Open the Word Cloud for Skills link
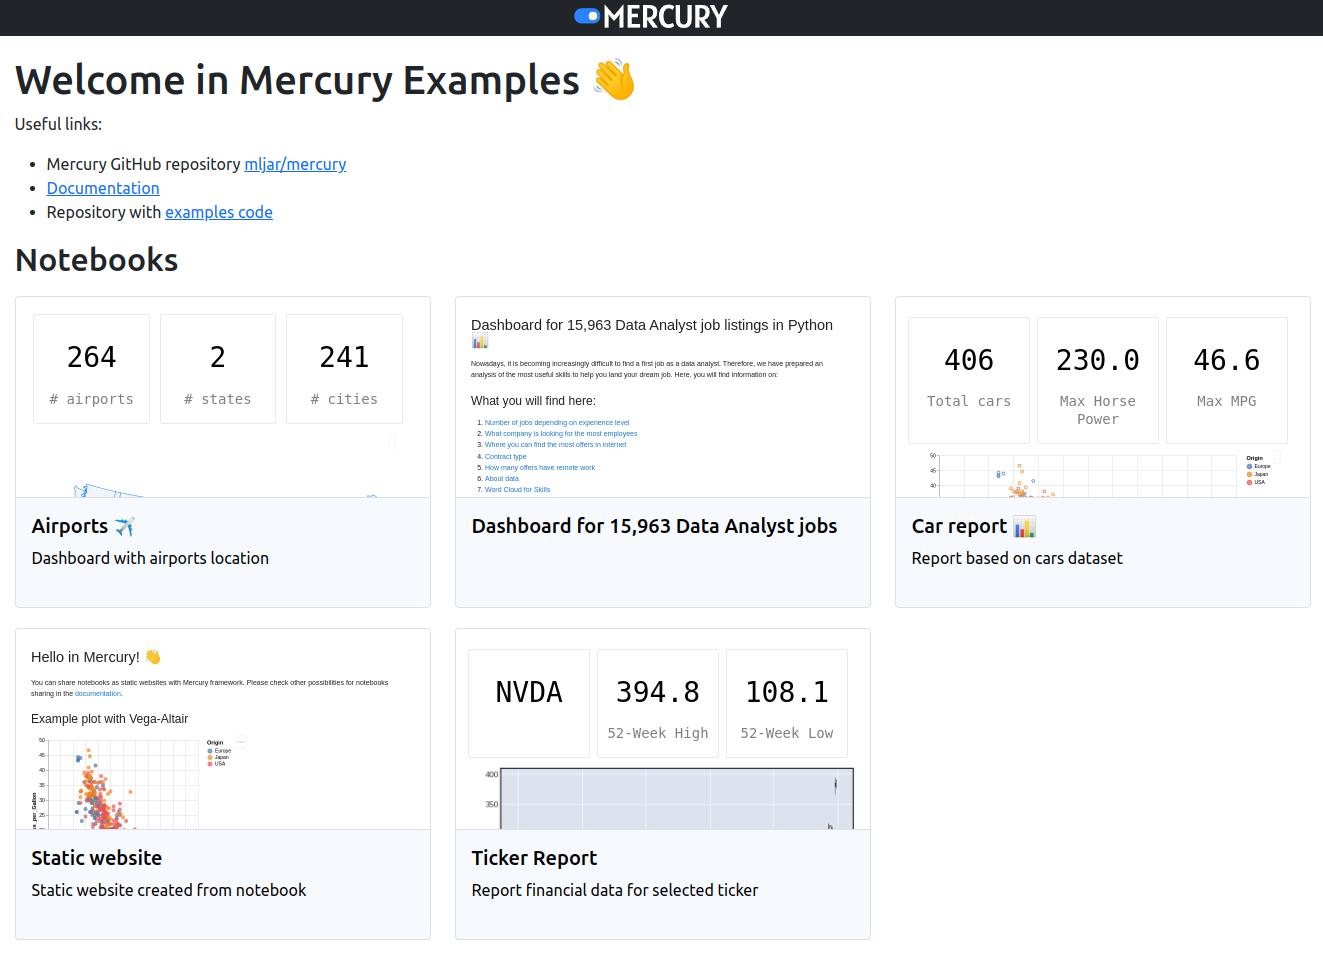This screenshot has height=956, width=1323. point(517,489)
